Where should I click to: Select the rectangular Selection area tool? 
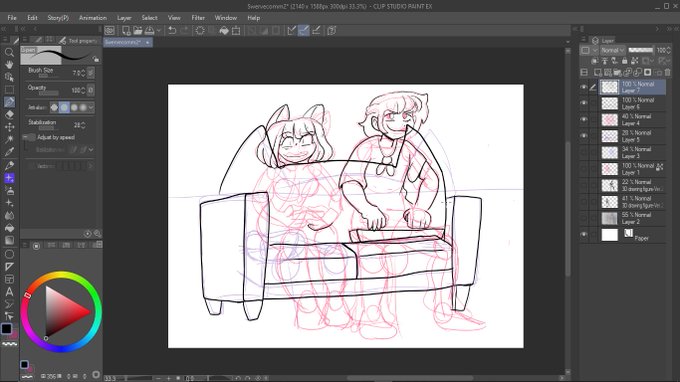(x=9, y=90)
